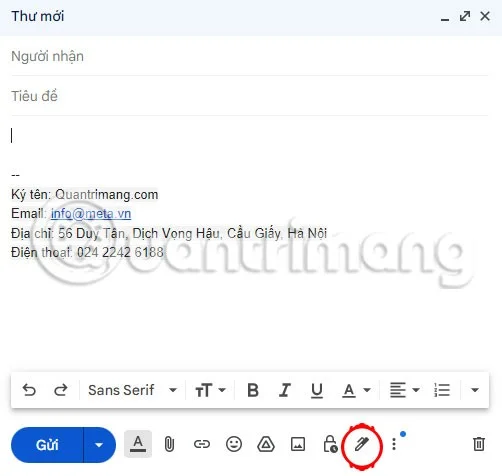Undo the last edit
This screenshot has height=476, width=502.
click(x=29, y=390)
